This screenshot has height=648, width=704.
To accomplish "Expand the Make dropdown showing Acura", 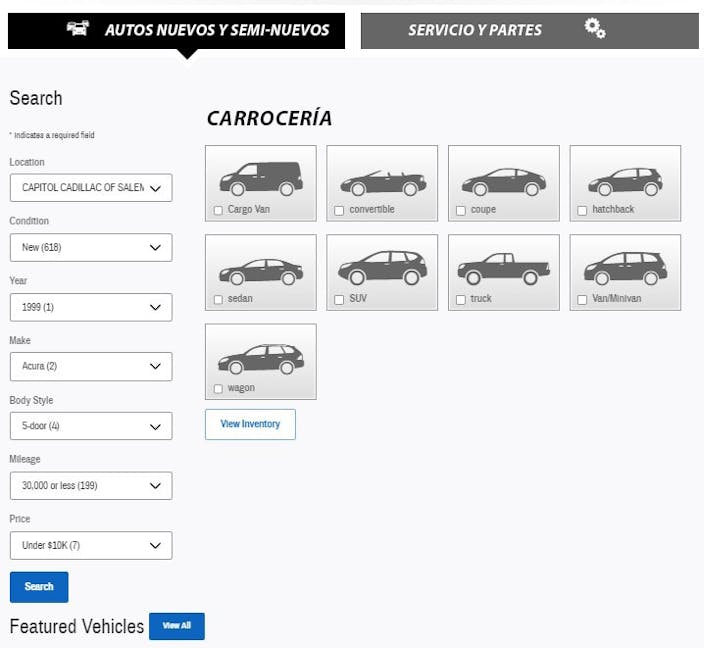I will point(91,367).
